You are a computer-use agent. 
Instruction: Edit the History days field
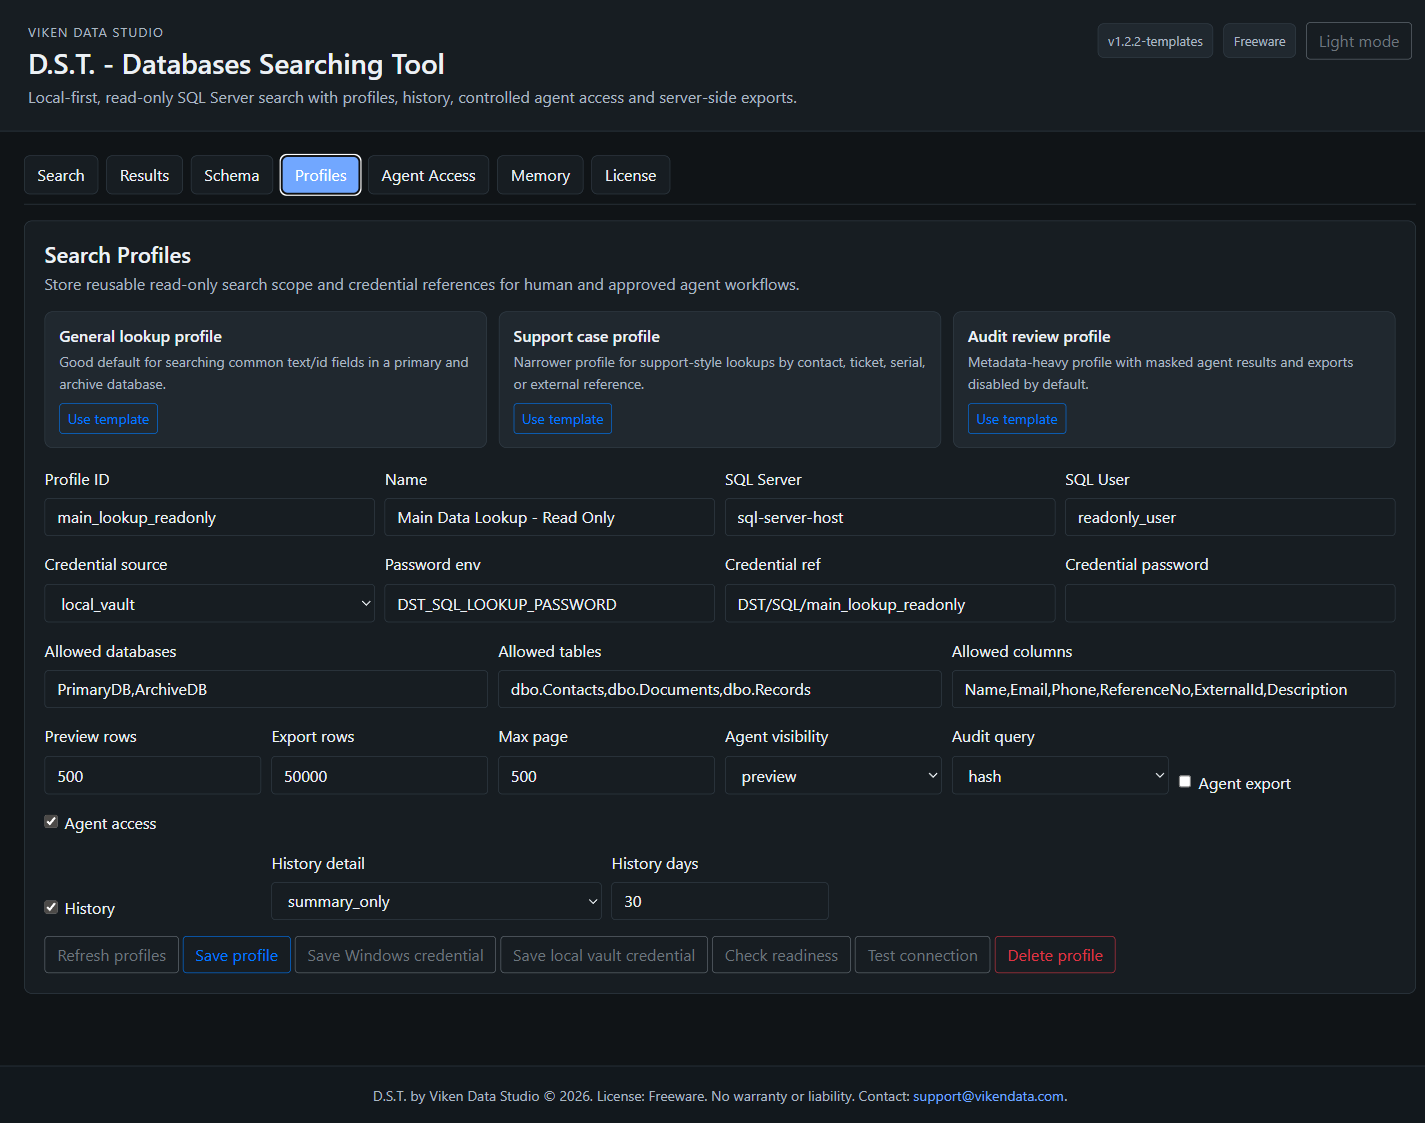coord(719,901)
